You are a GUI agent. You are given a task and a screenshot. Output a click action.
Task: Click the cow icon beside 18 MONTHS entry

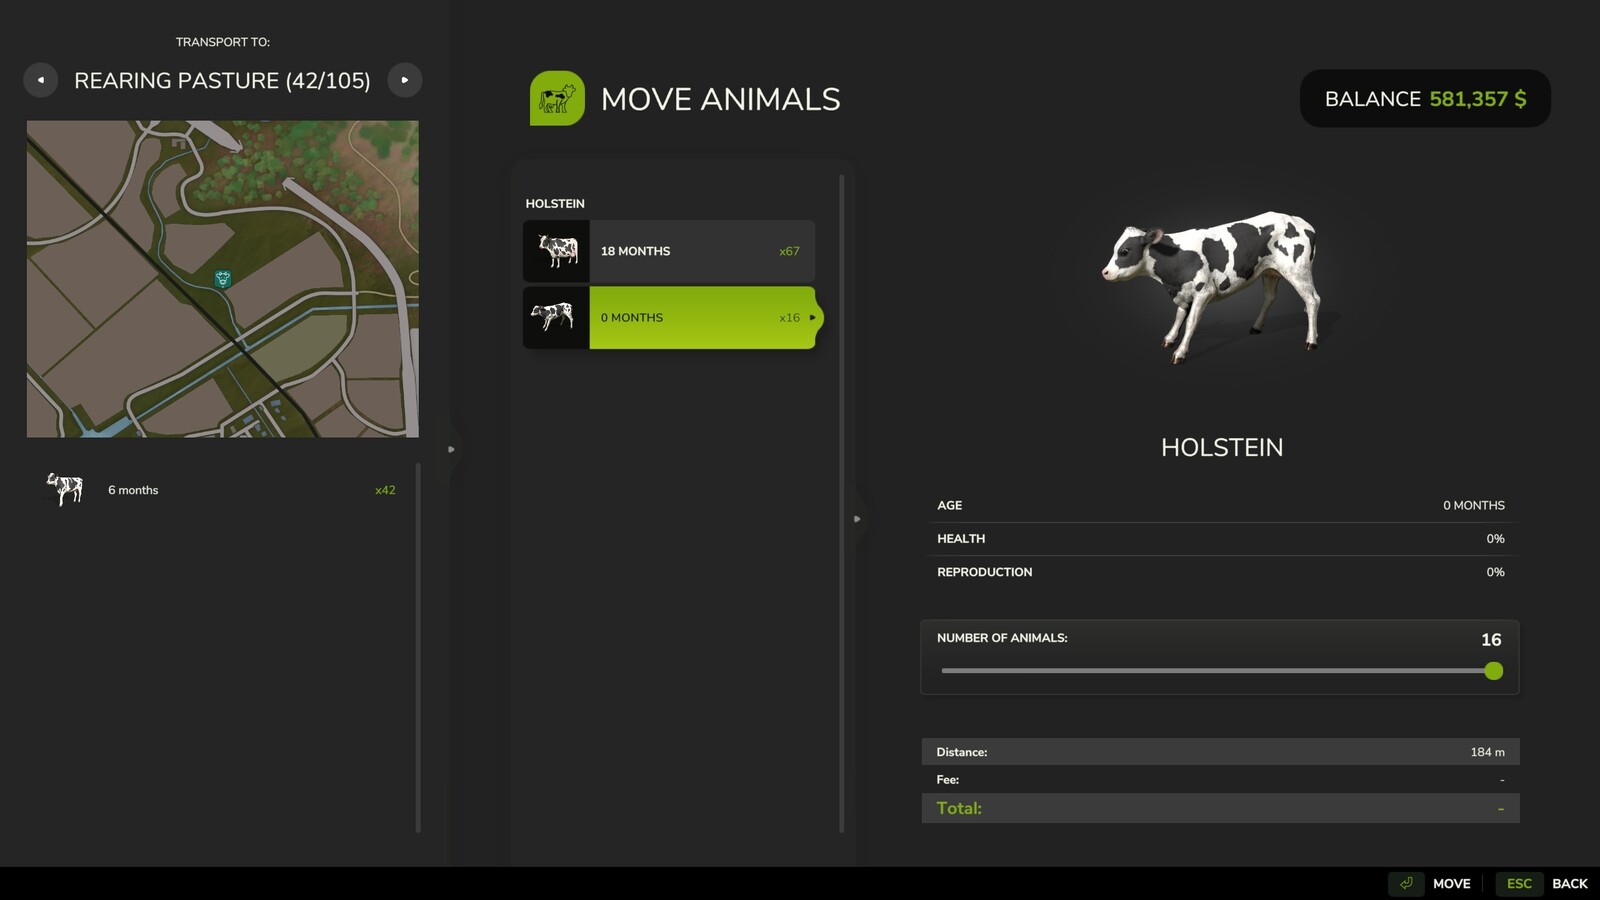click(555, 251)
